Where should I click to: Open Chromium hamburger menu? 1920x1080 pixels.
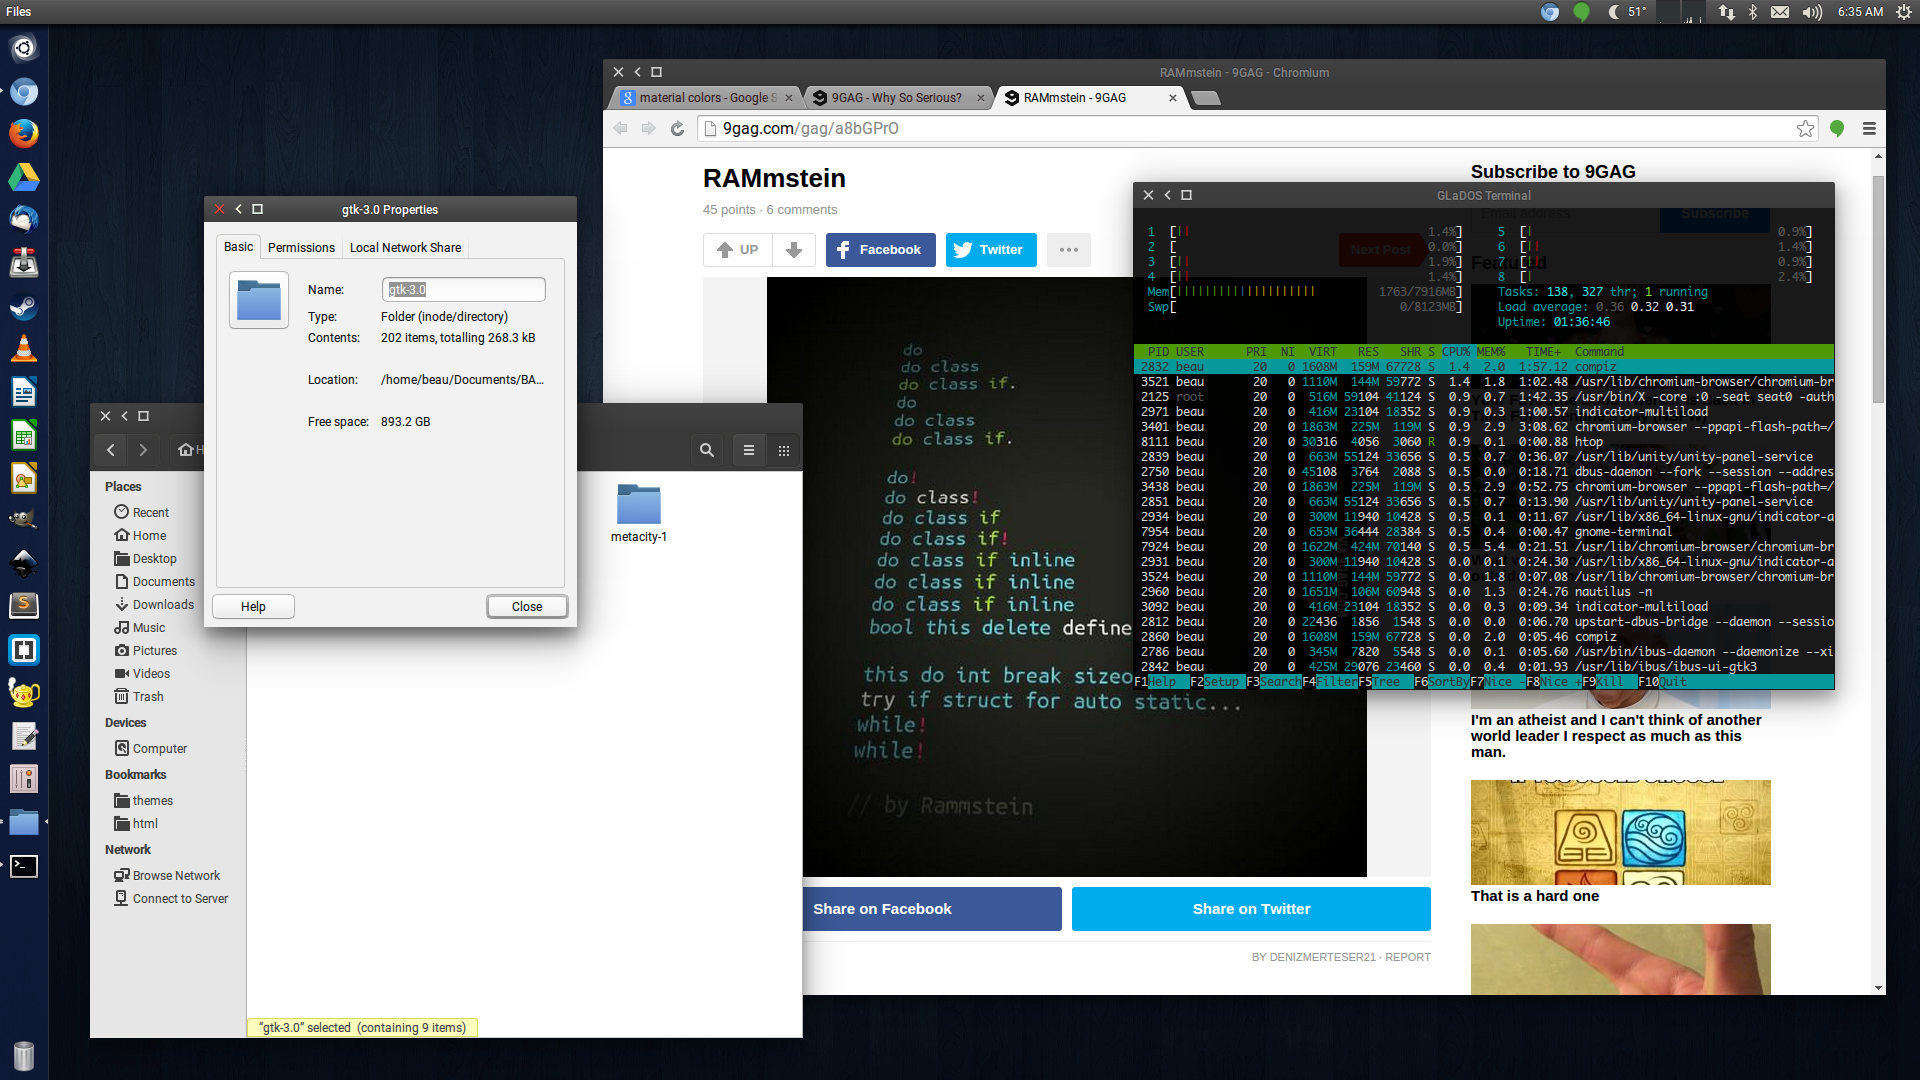[x=1869, y=129]
